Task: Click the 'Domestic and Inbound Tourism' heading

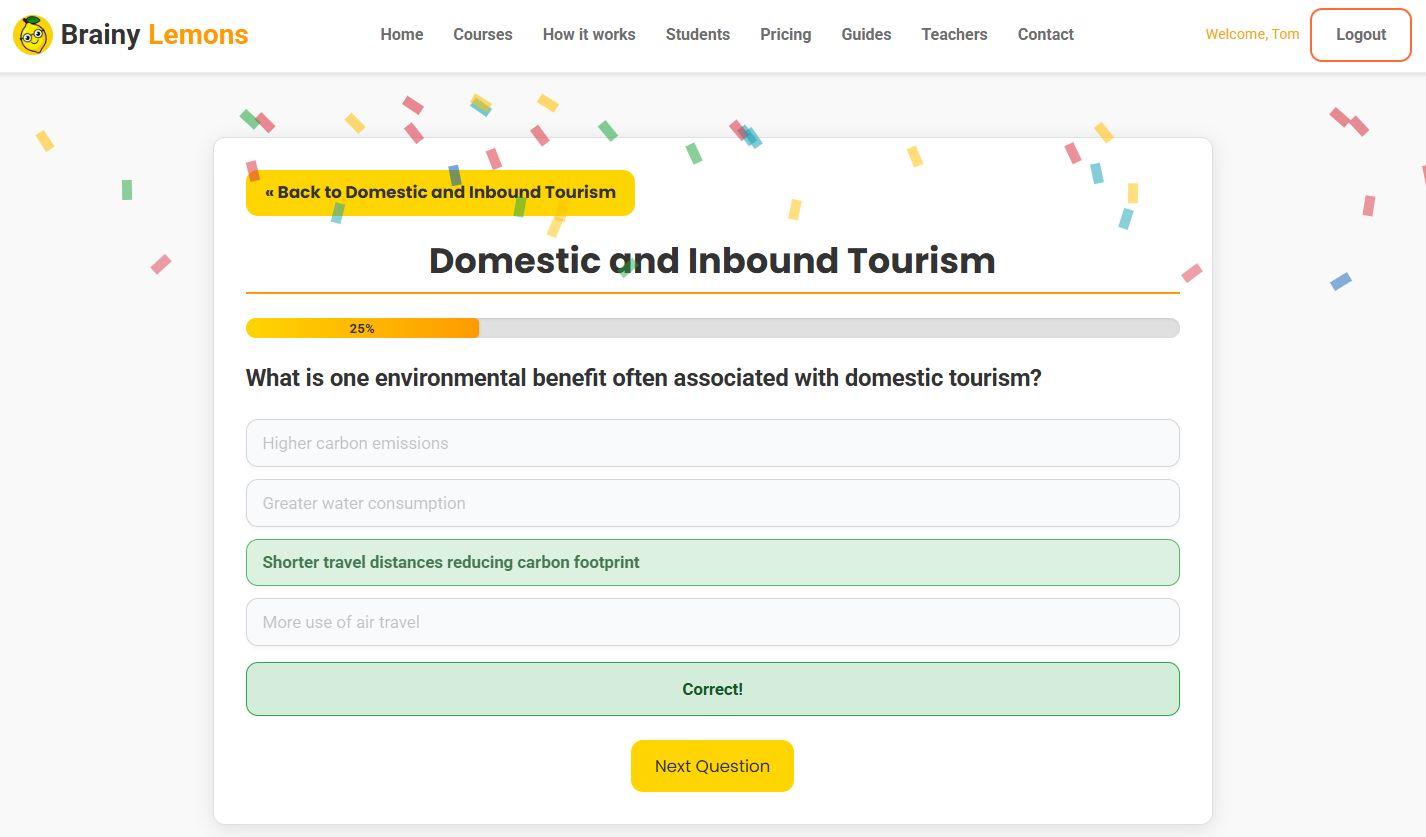Action: tap(712, 261)
